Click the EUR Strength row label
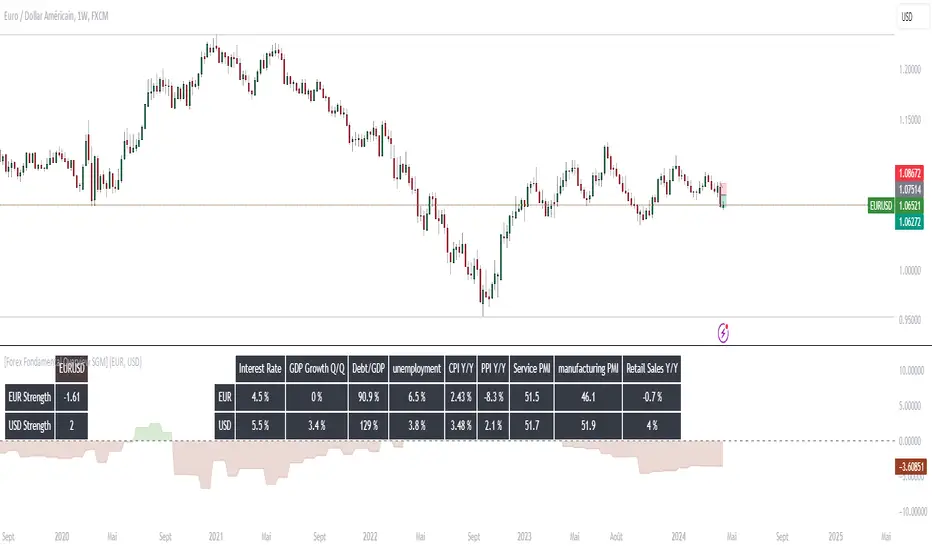Viewport: 932px width, 550px height. point(28,397)
